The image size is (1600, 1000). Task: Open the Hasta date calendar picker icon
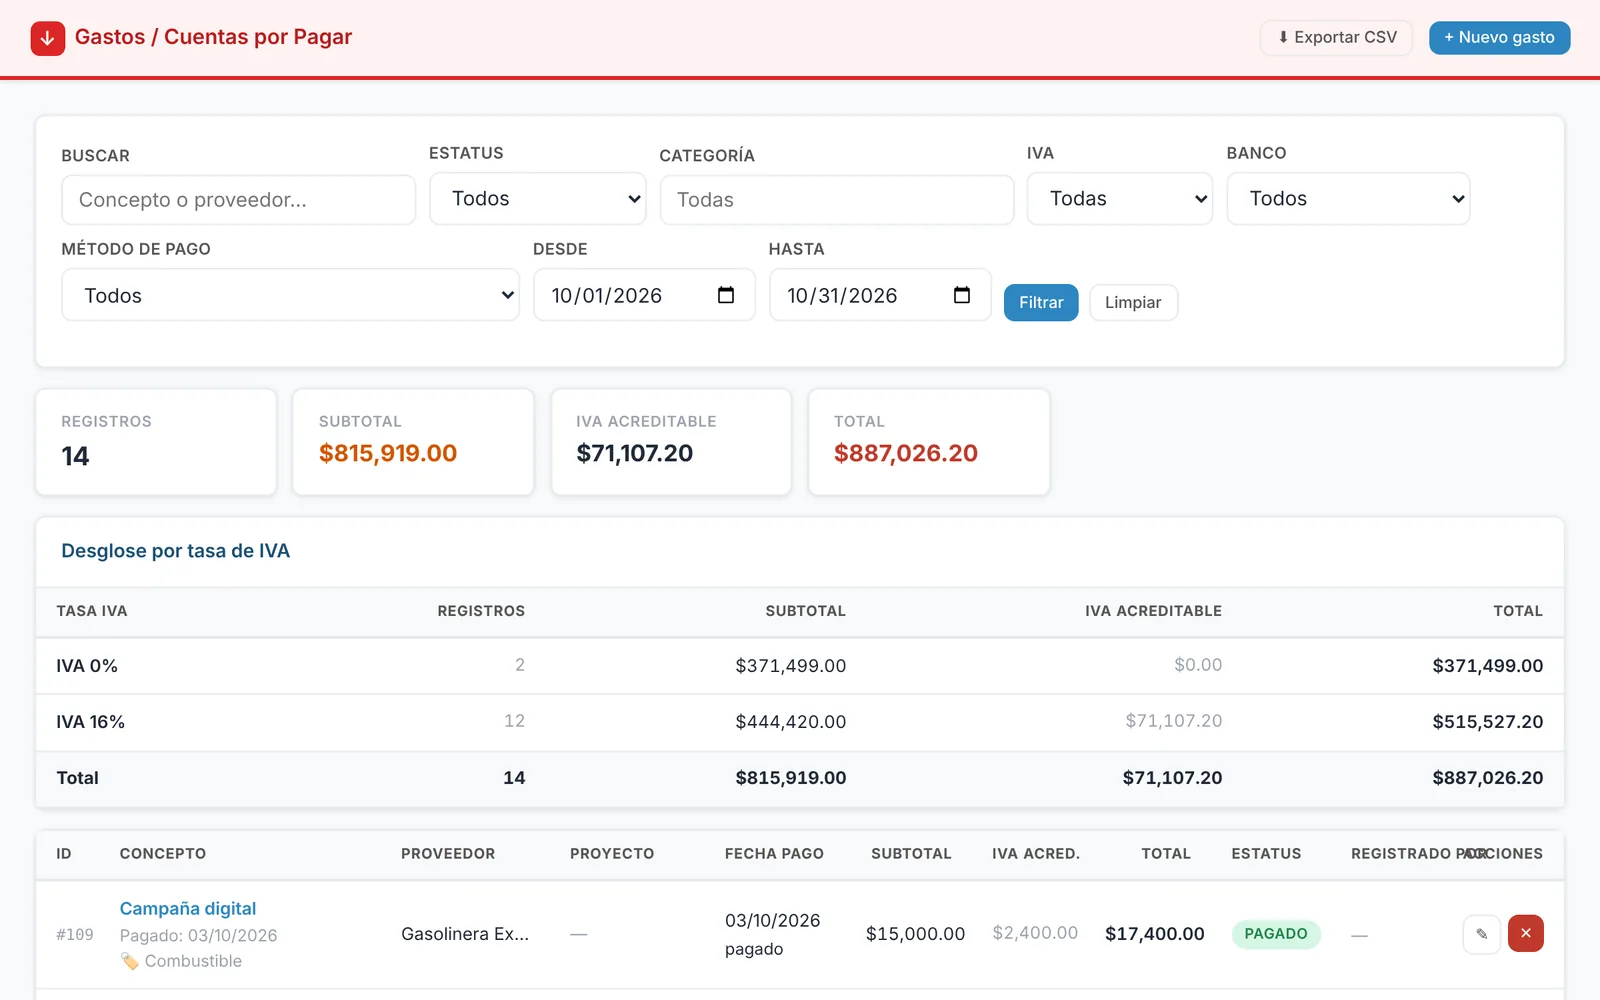pyautogui.click(x=962, y=295)
